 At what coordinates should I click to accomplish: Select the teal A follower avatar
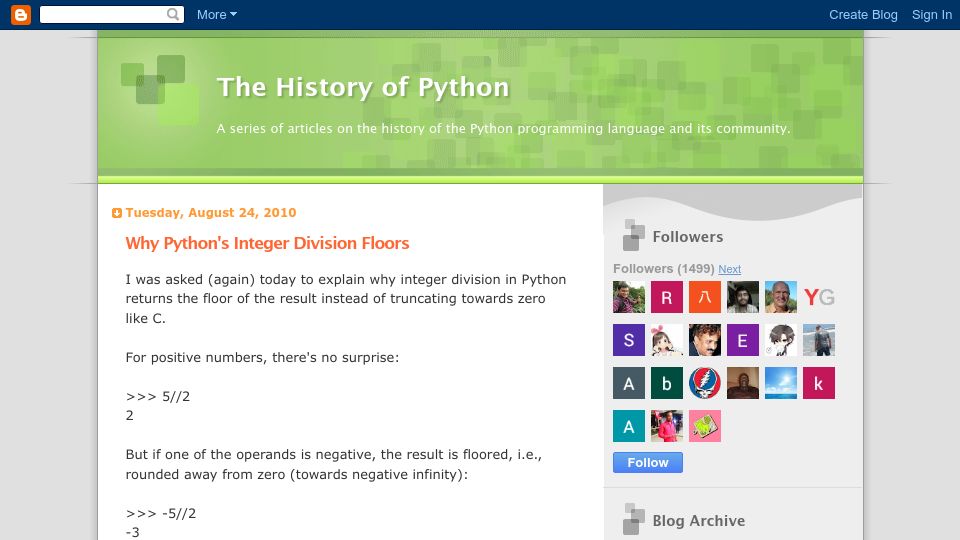point(629,426)
